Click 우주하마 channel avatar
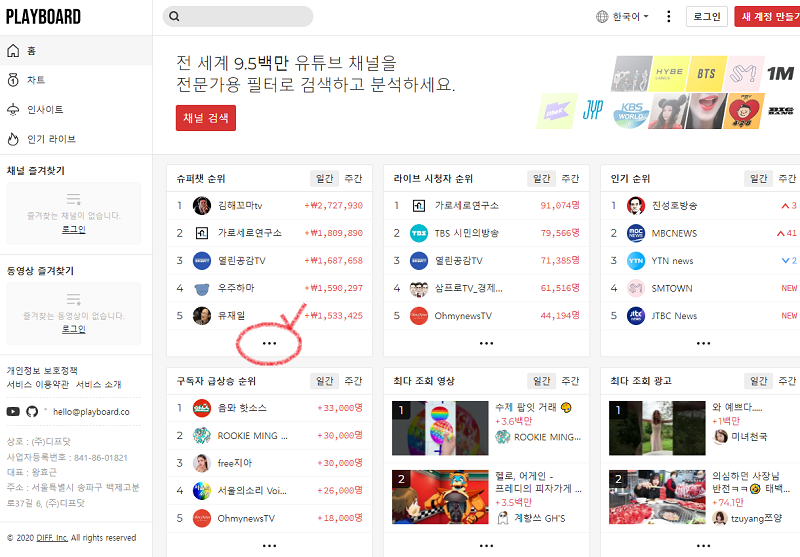 [x=202, y=288]
